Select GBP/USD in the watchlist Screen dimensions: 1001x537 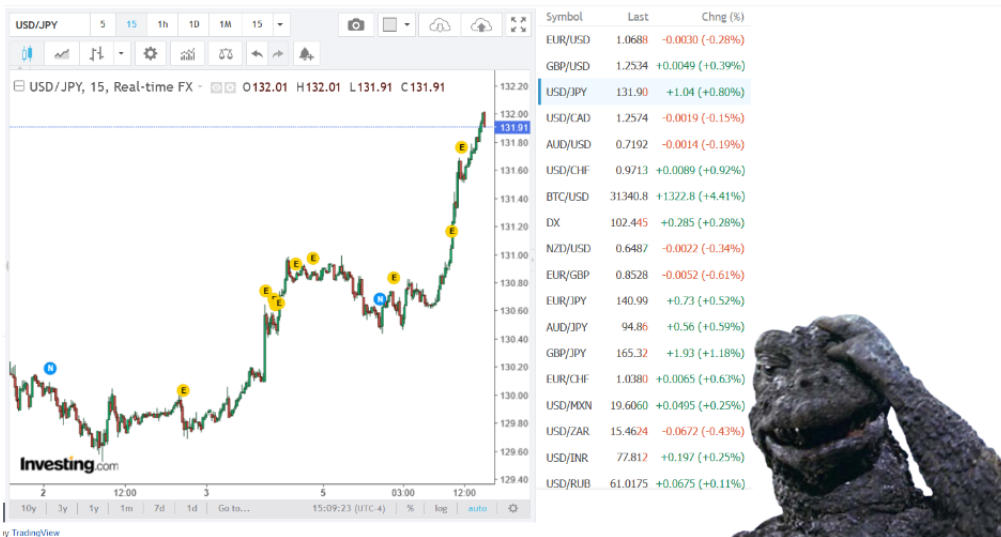645,66
